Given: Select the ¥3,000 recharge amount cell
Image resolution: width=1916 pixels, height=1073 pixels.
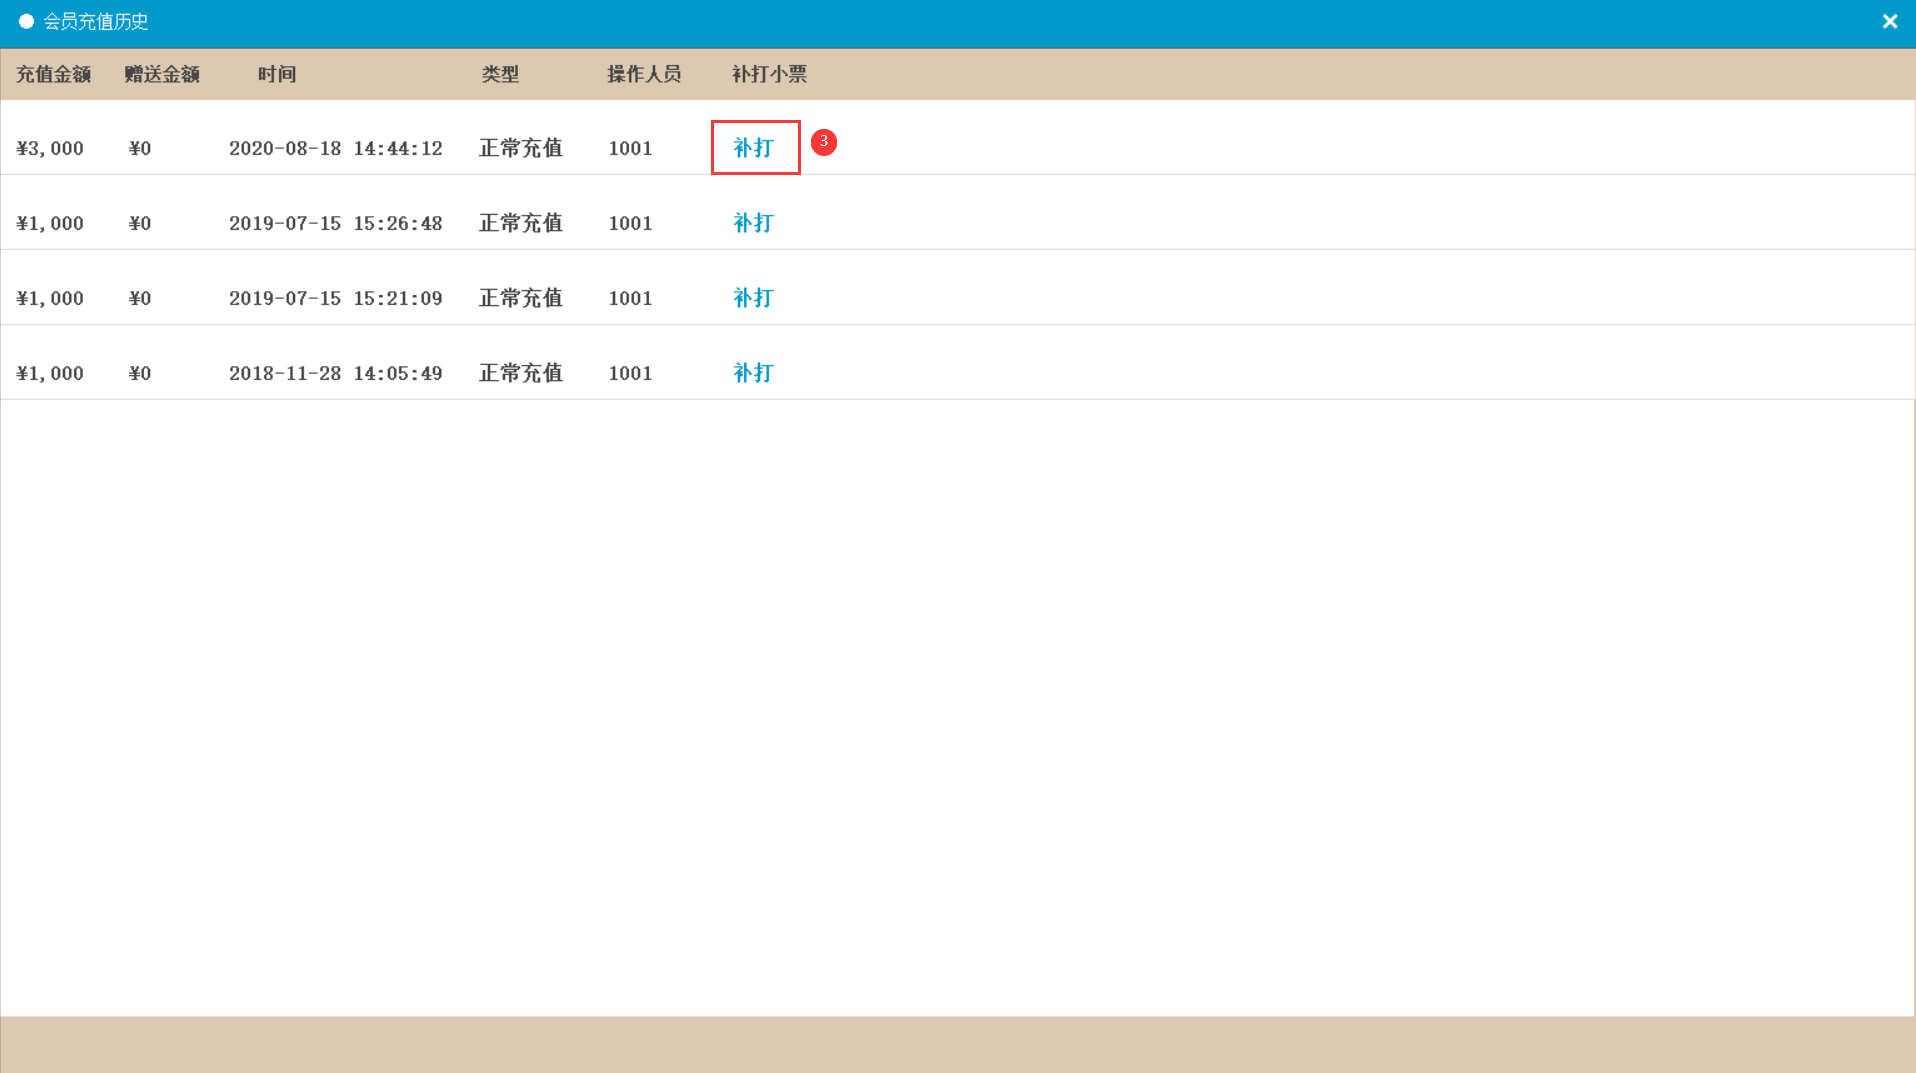Looking at the screenshot, I should click(x=50, y=149).
